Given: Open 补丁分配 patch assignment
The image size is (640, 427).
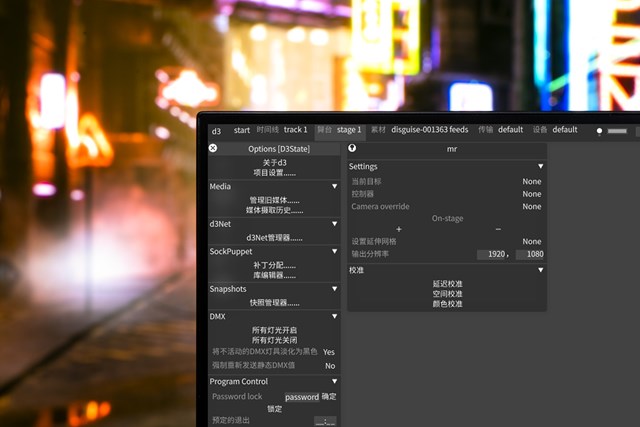Looking at the screenshot, I should pos(274,265).
